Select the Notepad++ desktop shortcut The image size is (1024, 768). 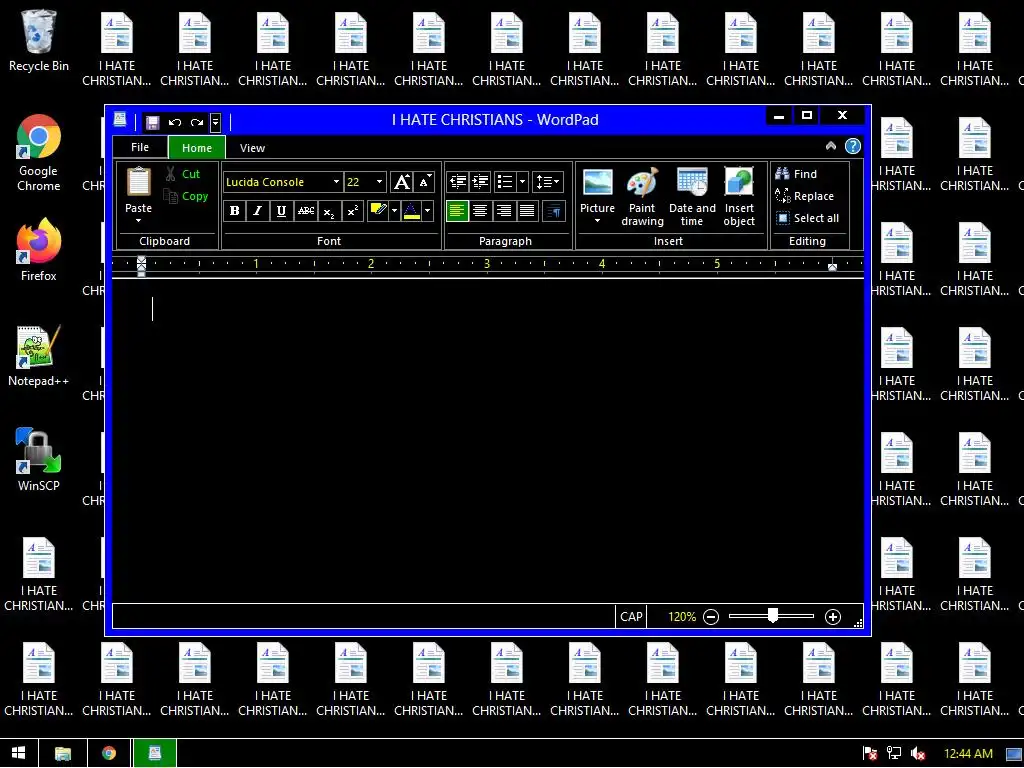39,356
